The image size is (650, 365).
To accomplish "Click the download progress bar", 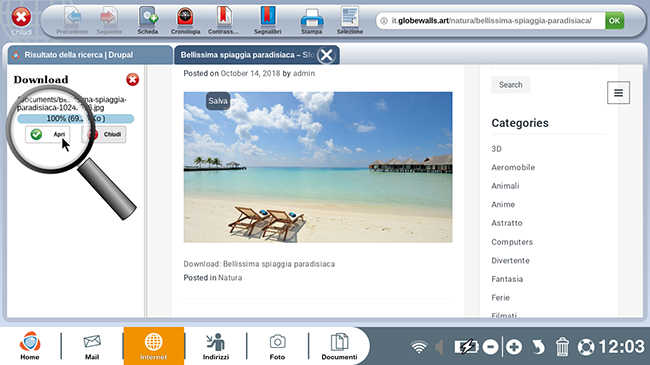I will click(75, 119).
